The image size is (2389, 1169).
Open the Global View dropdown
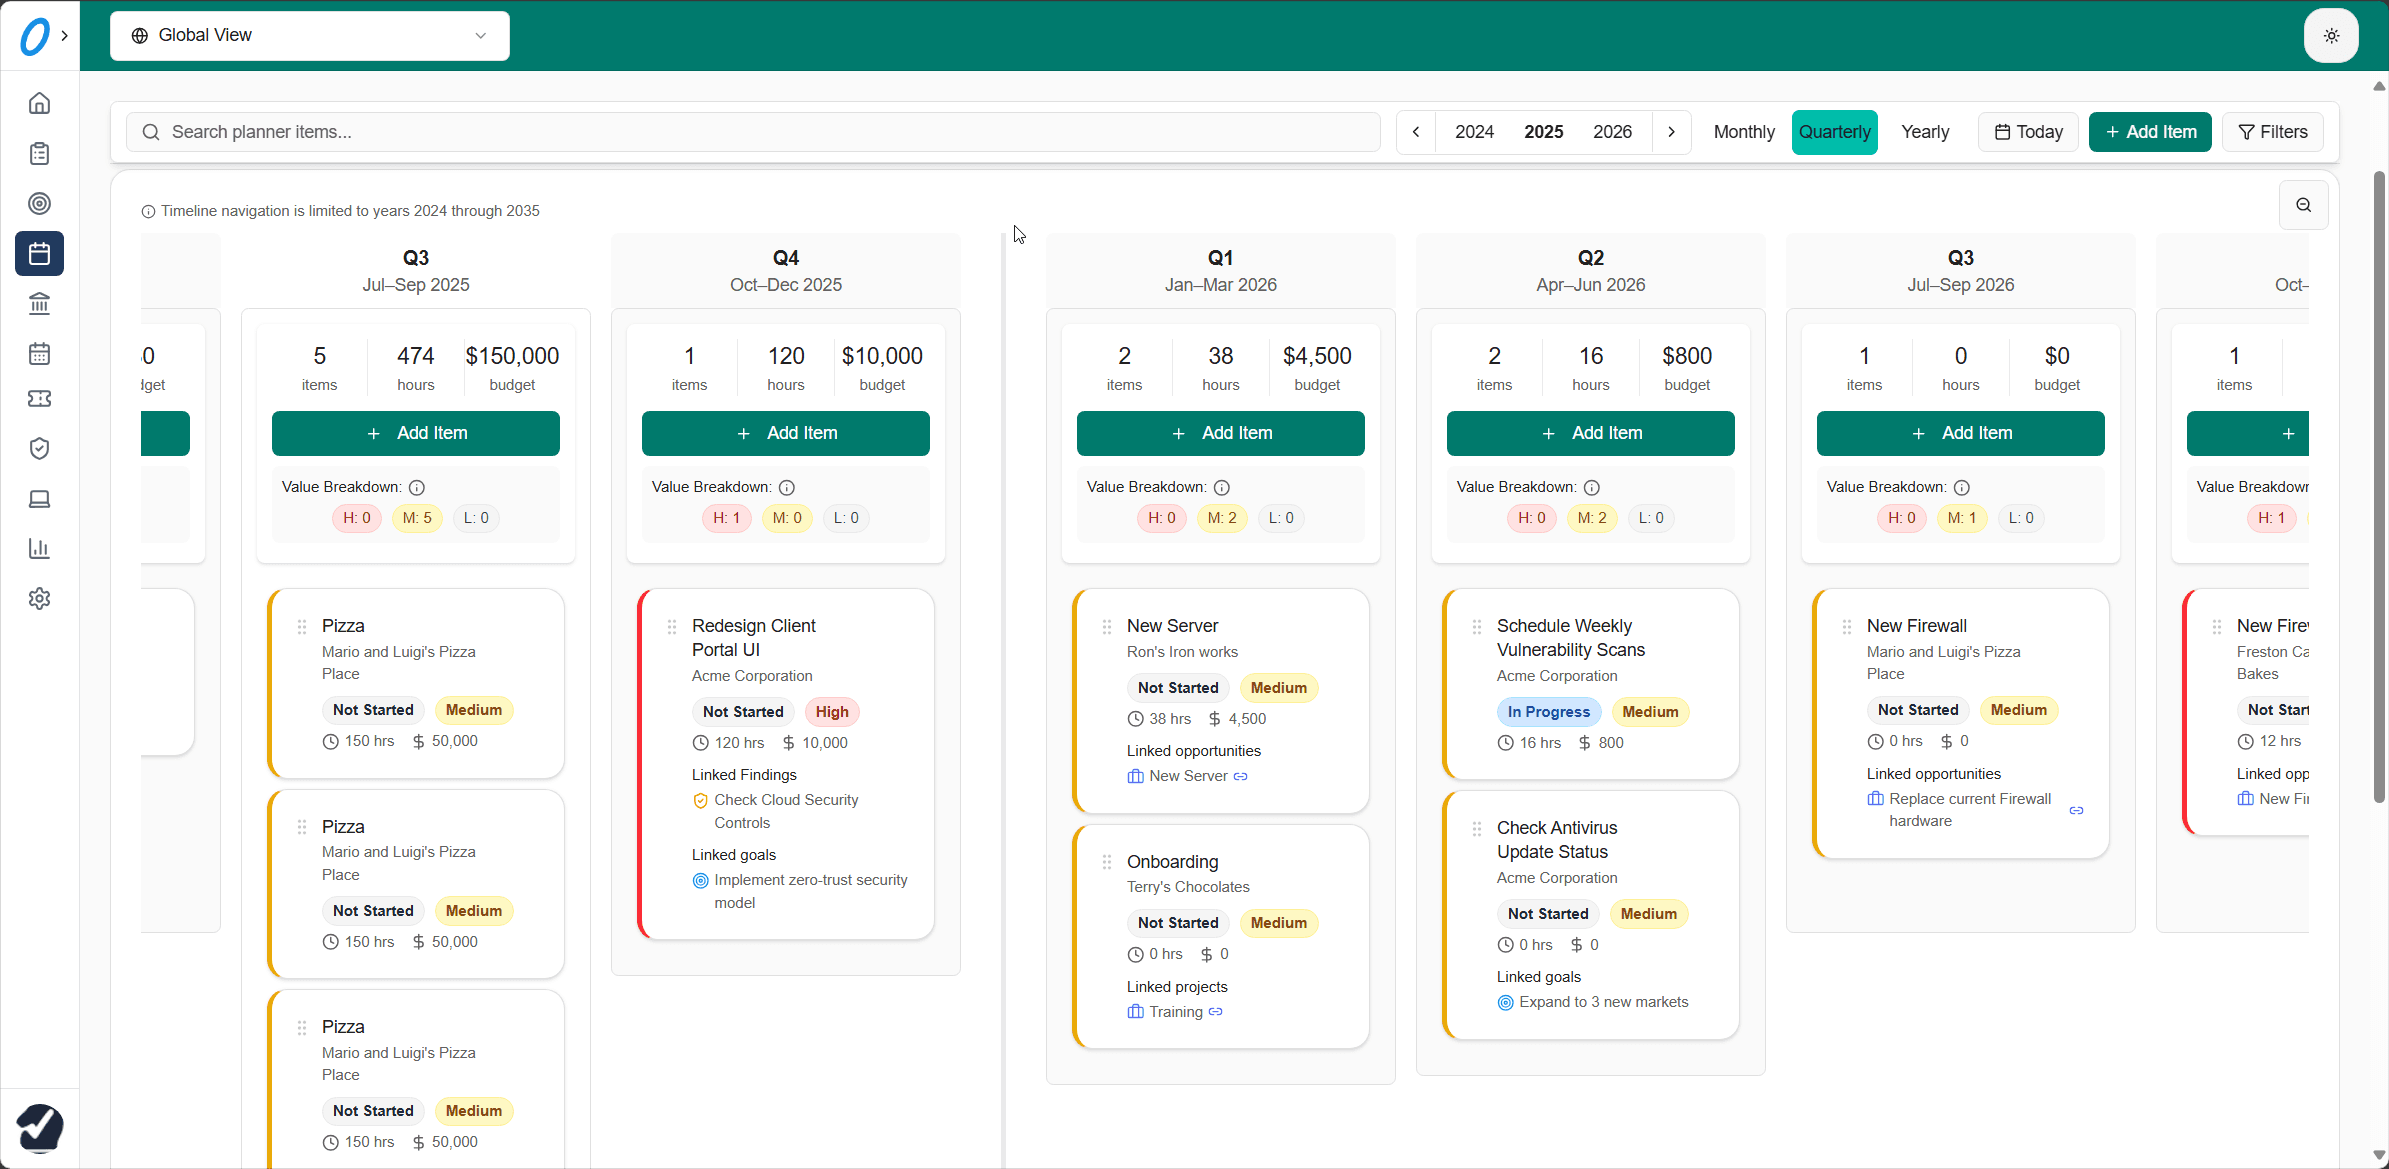(x=309, y=35)
